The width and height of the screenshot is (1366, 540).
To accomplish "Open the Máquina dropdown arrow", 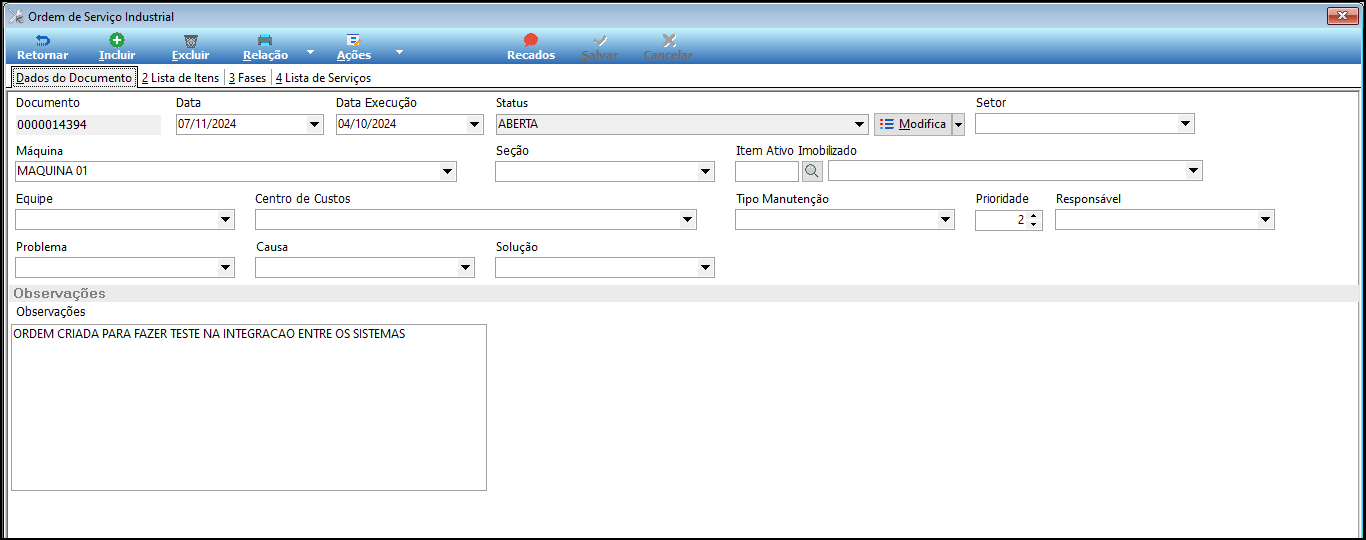I will pyautogui.click(x=447, y=172).
